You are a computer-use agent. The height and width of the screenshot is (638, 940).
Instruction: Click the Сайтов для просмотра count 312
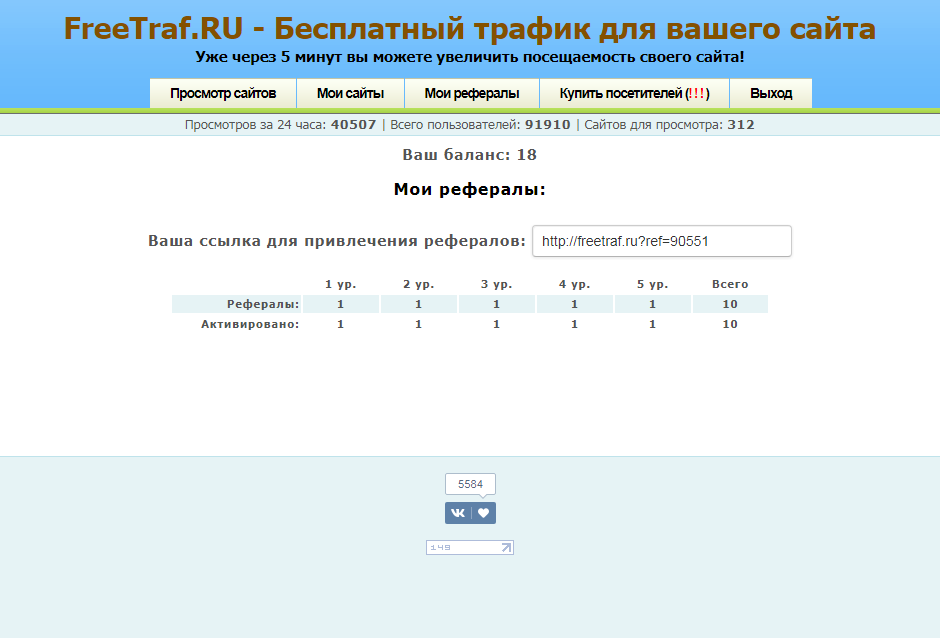[x=741, y=125]
